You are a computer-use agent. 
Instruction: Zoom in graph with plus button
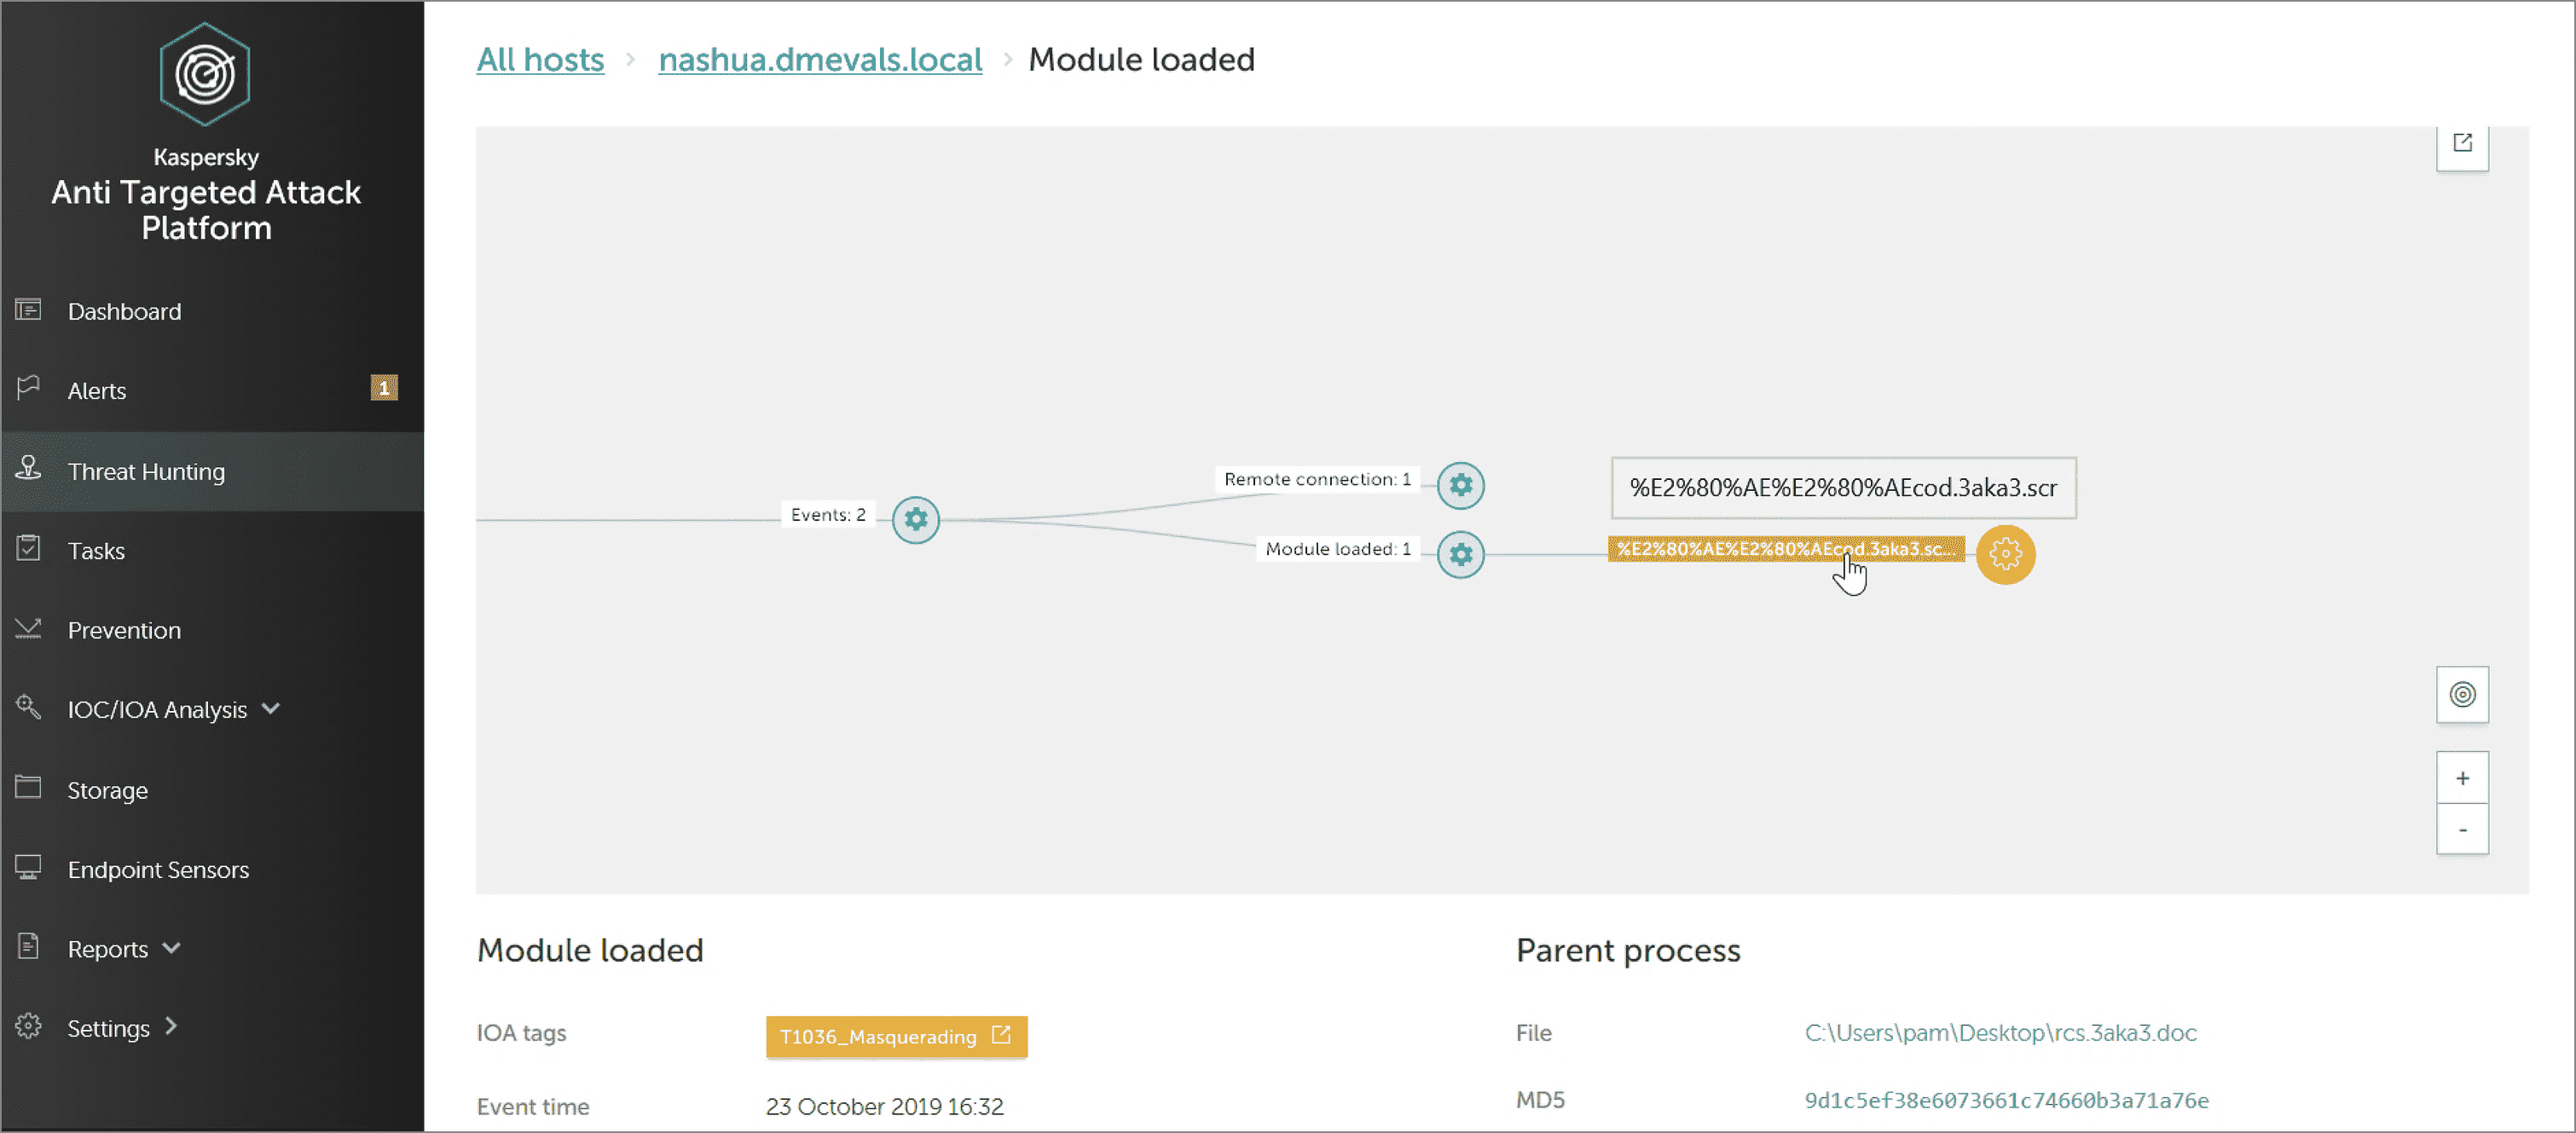(2461, 778)
